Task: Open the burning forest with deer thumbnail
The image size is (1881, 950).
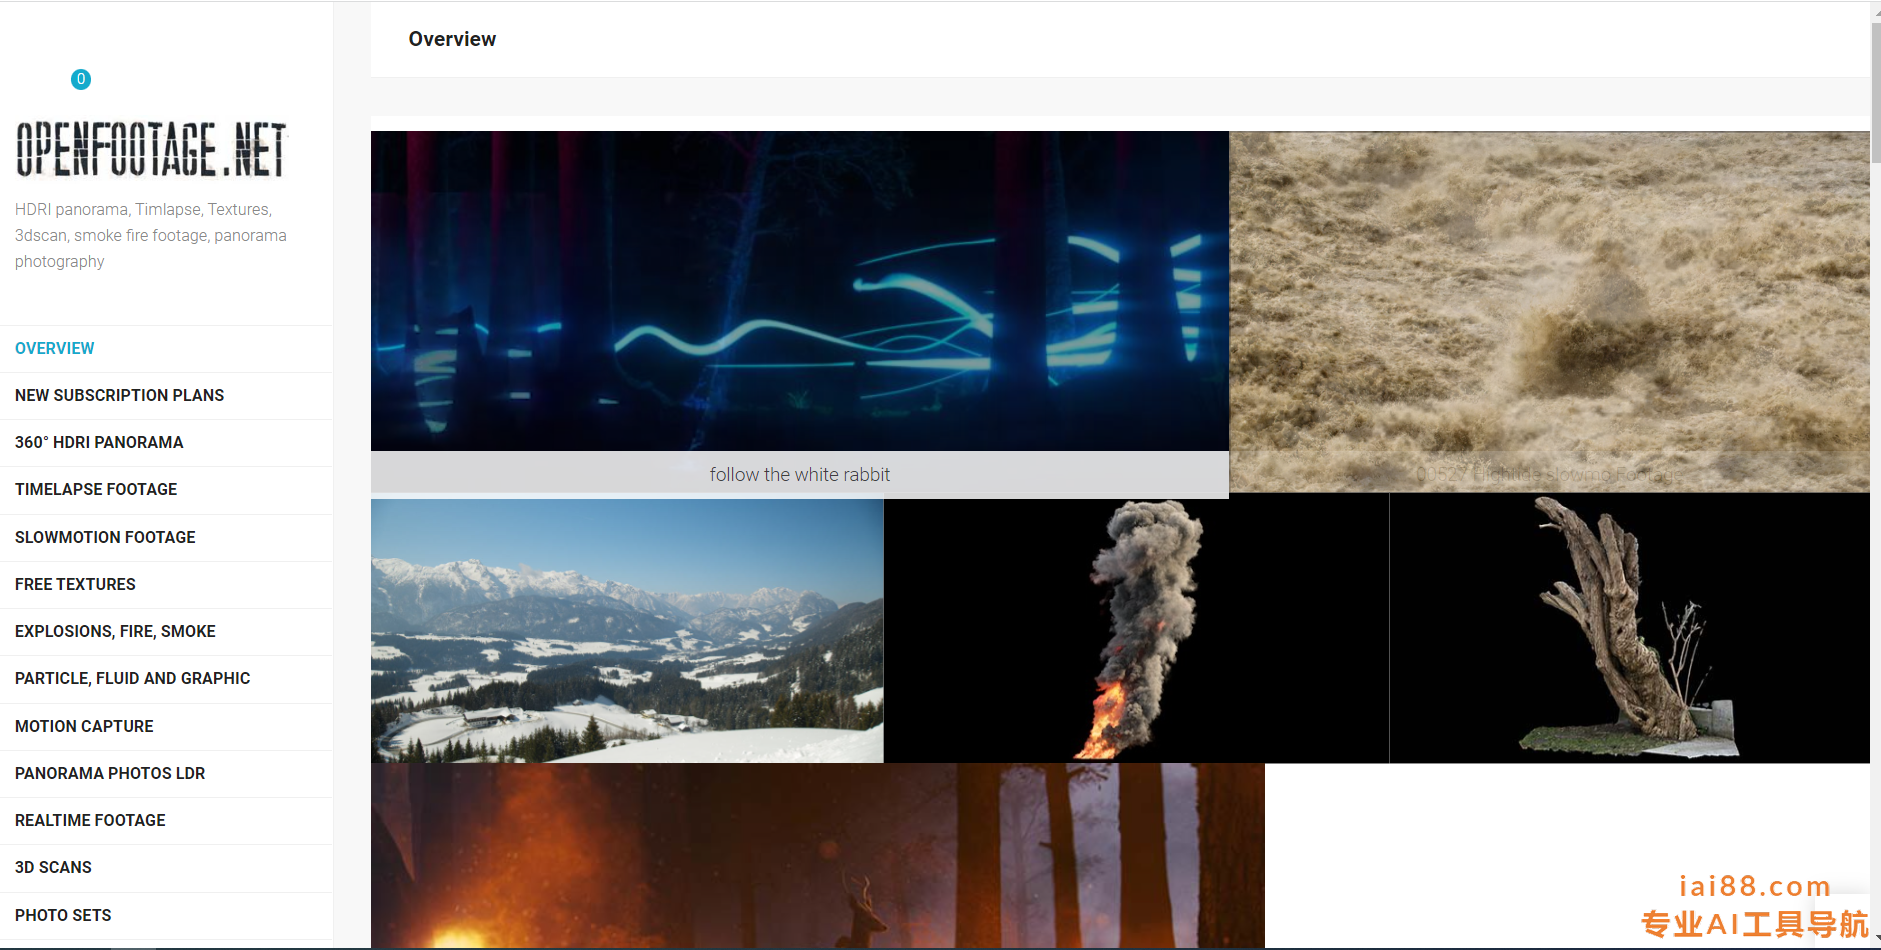Action: [x=817, y=856]
